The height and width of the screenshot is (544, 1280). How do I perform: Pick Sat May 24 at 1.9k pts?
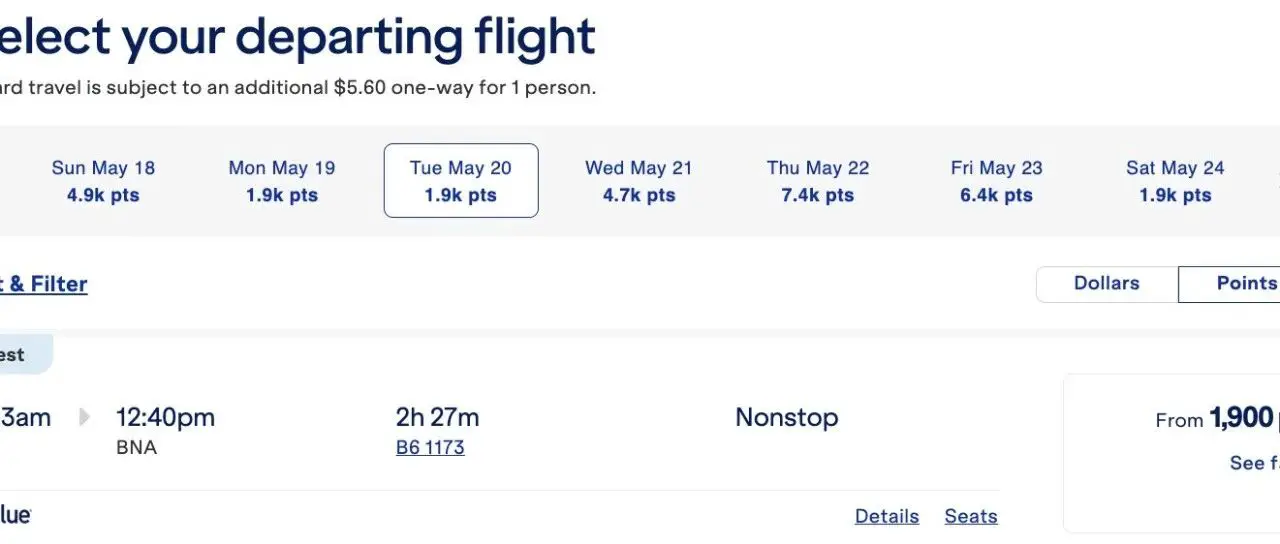tap(1174, 181)
